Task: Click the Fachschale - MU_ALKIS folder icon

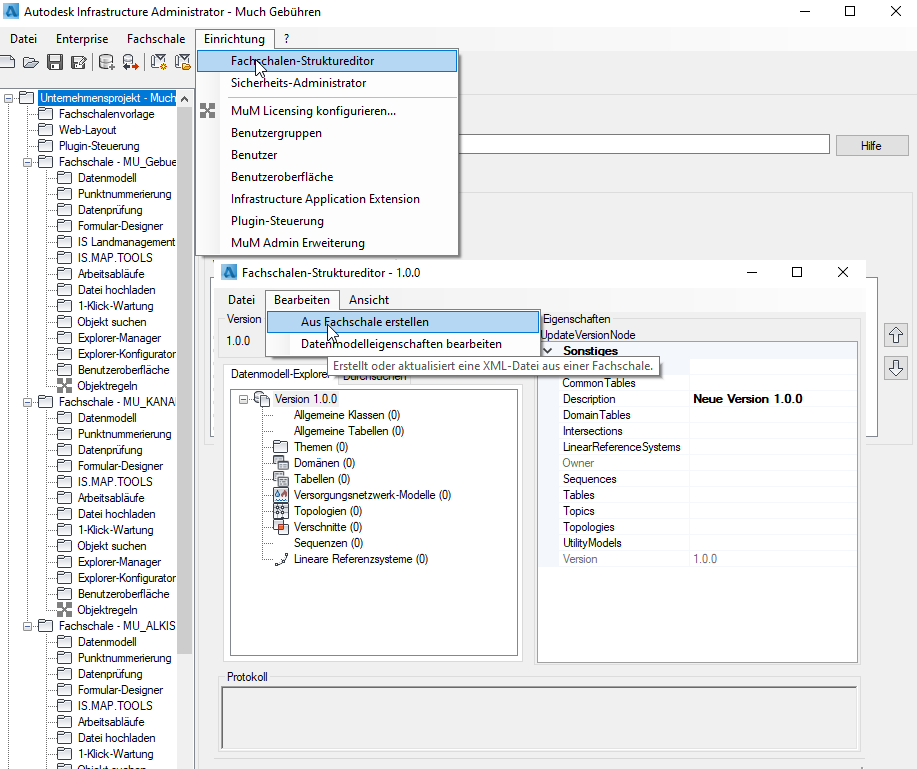Action: tap(46, 626)
